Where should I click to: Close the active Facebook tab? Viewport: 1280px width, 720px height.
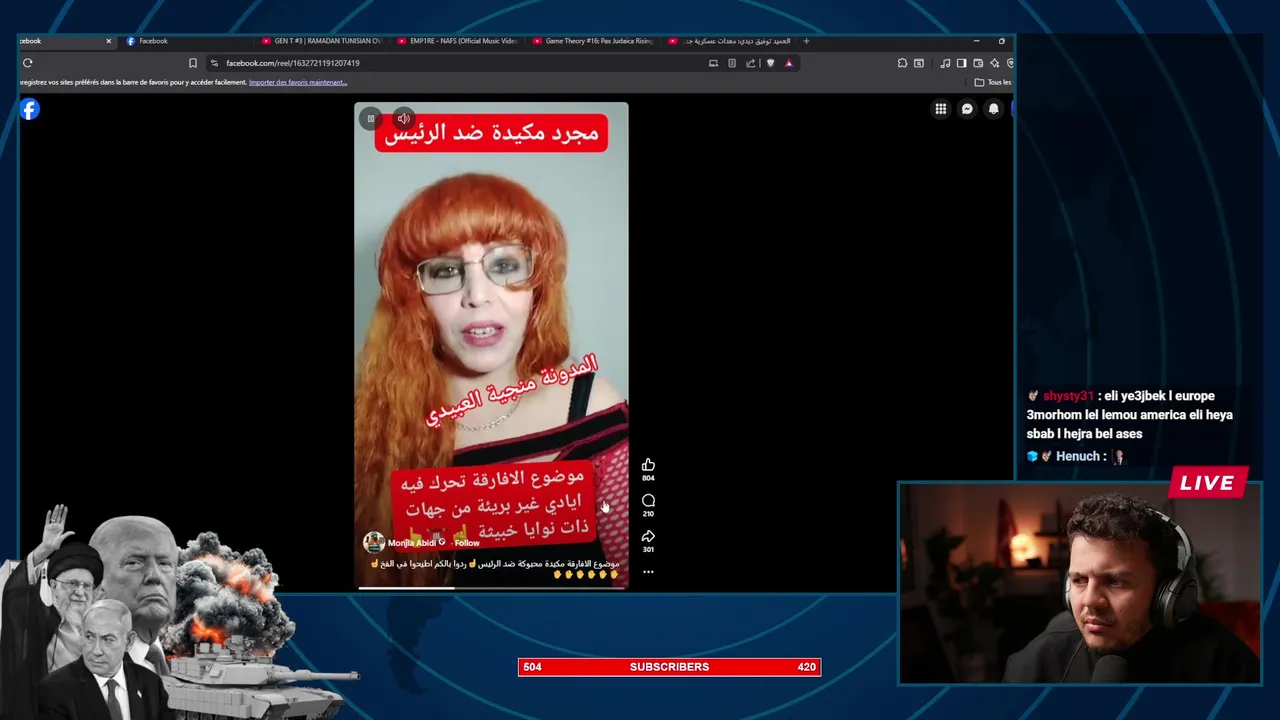[109, 41]
